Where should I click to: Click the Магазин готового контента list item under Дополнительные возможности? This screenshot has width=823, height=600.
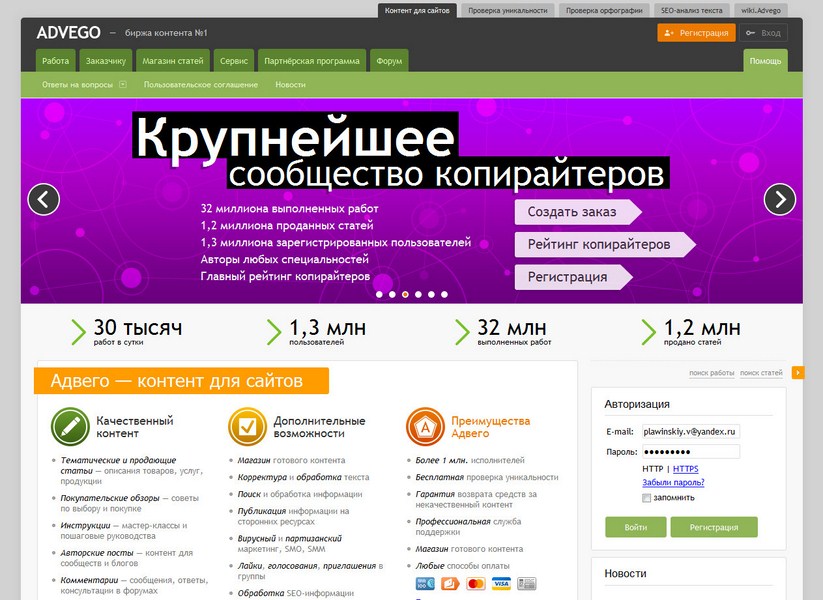[x=291, y=460]
